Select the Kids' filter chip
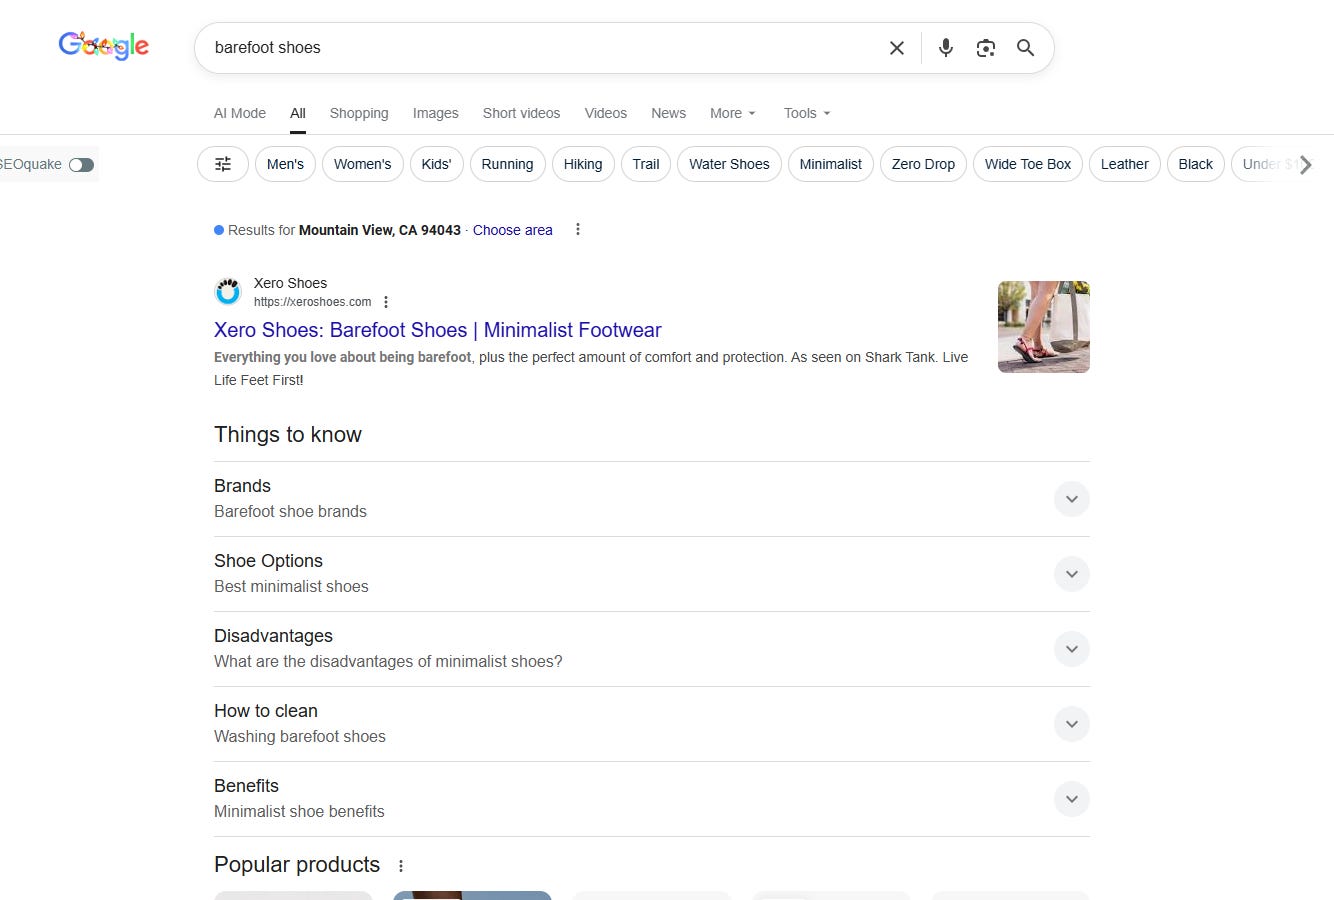This screenshot has width=1334, height=900. pyautogui.click(x=436, y=164)
